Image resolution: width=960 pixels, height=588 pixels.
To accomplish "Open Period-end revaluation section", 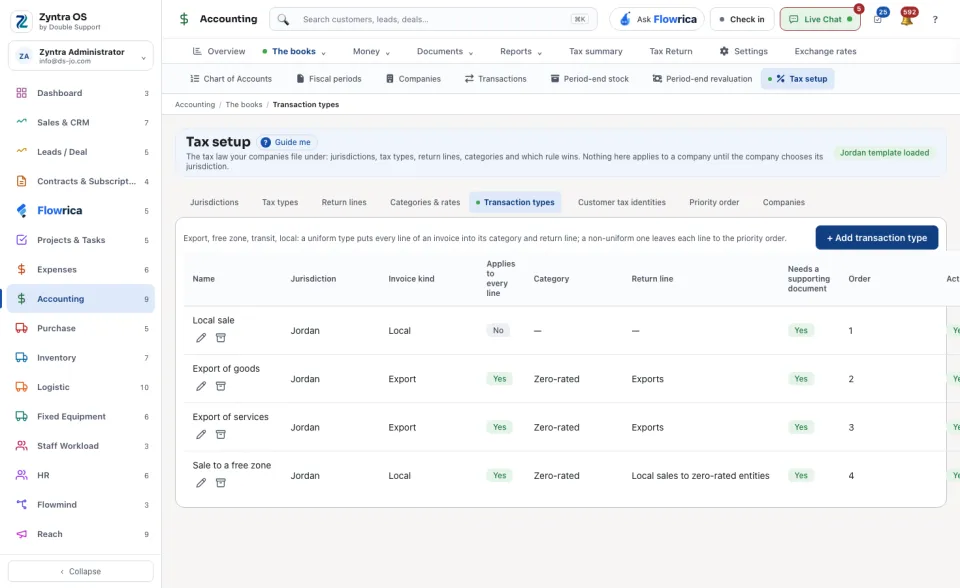I will tap(702, 79).
